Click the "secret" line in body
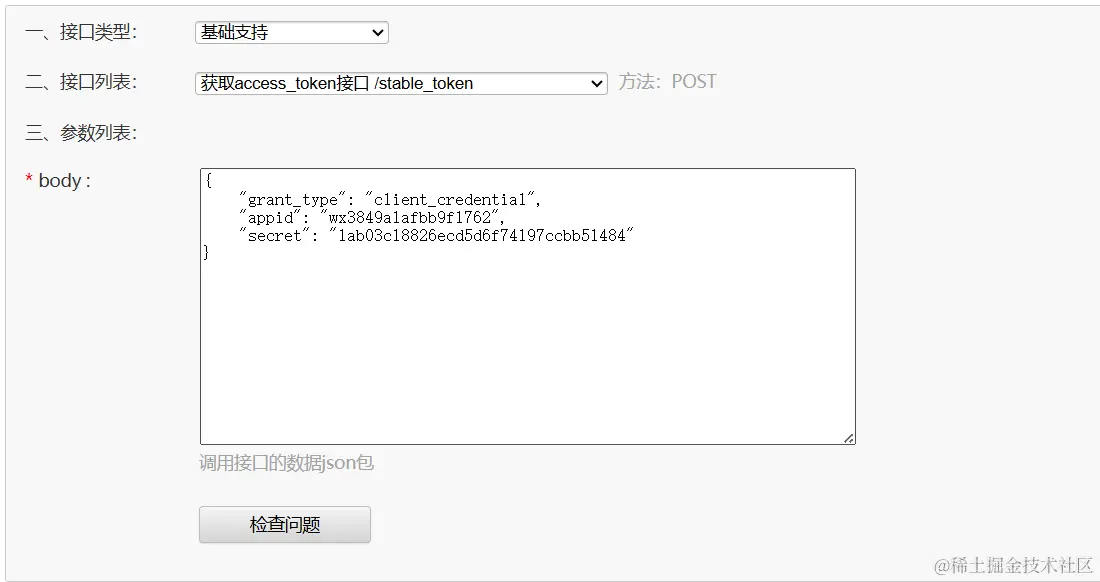Viewport: 1100px width, 582px height. 436,236
